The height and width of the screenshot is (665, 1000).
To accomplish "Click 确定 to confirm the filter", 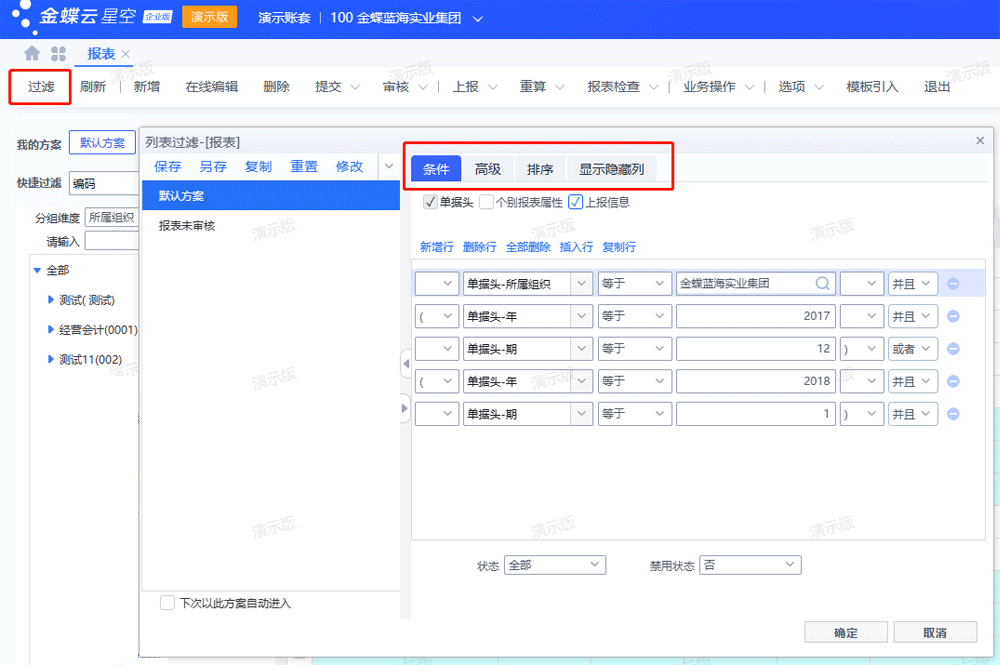I will pyautogui.click(x=845, y=632).
